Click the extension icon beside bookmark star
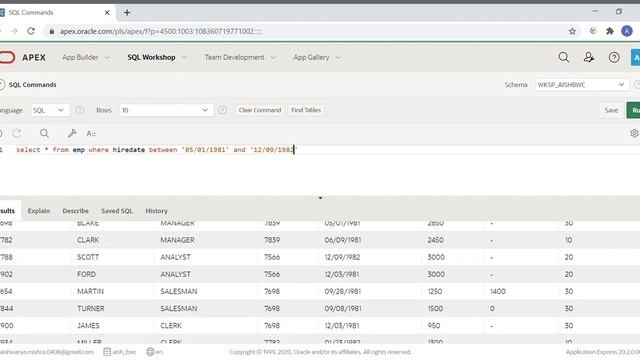This screenshot has height=360, width=640. coord(593,31)
